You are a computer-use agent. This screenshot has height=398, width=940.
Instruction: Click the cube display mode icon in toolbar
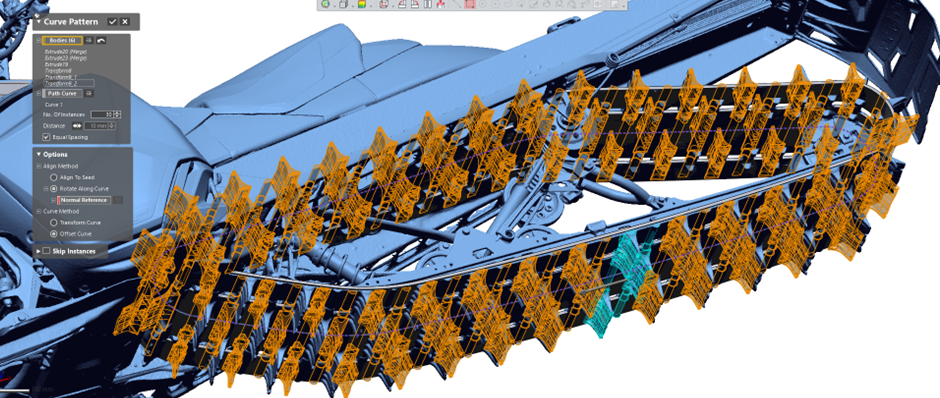click(x=344, y=4)
